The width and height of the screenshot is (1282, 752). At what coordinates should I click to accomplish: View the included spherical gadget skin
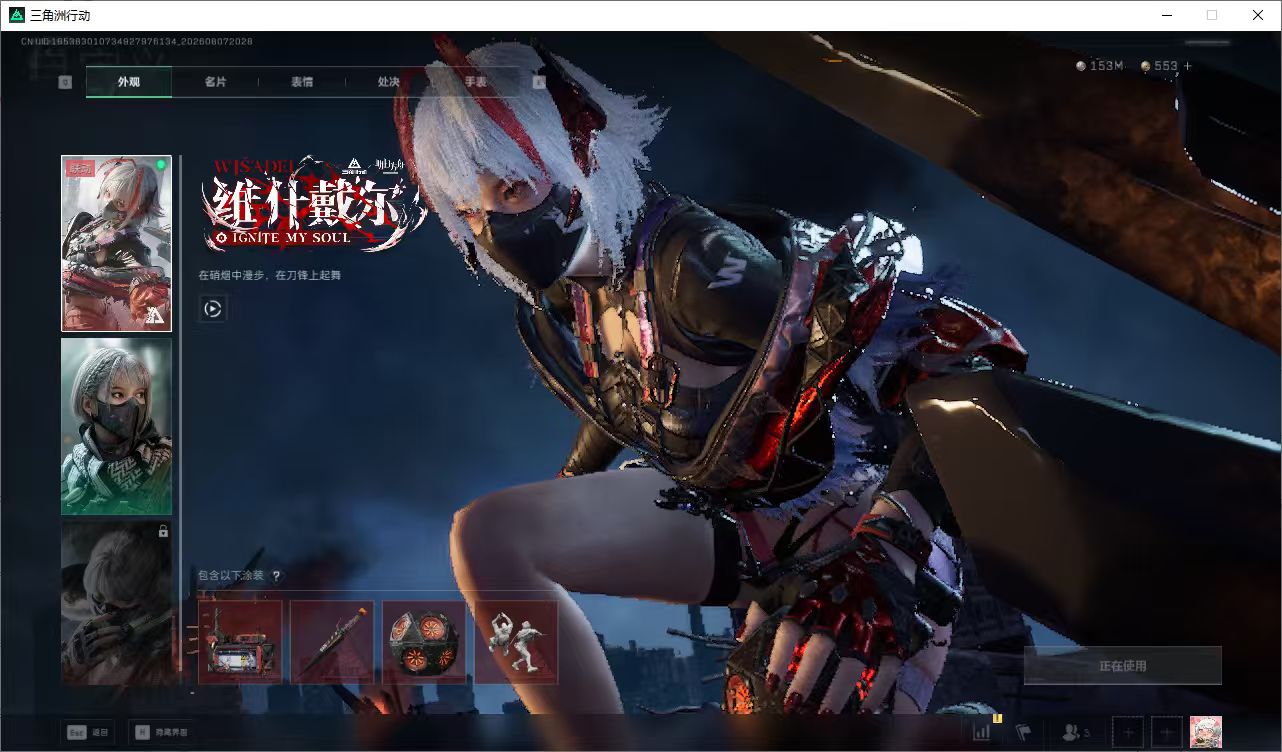point(424,642)
